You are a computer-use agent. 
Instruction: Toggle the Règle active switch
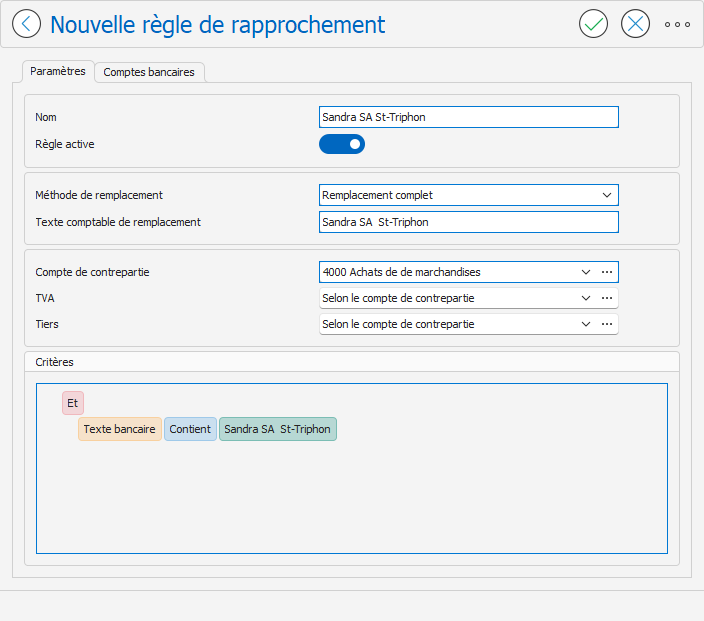click(342, 144)
